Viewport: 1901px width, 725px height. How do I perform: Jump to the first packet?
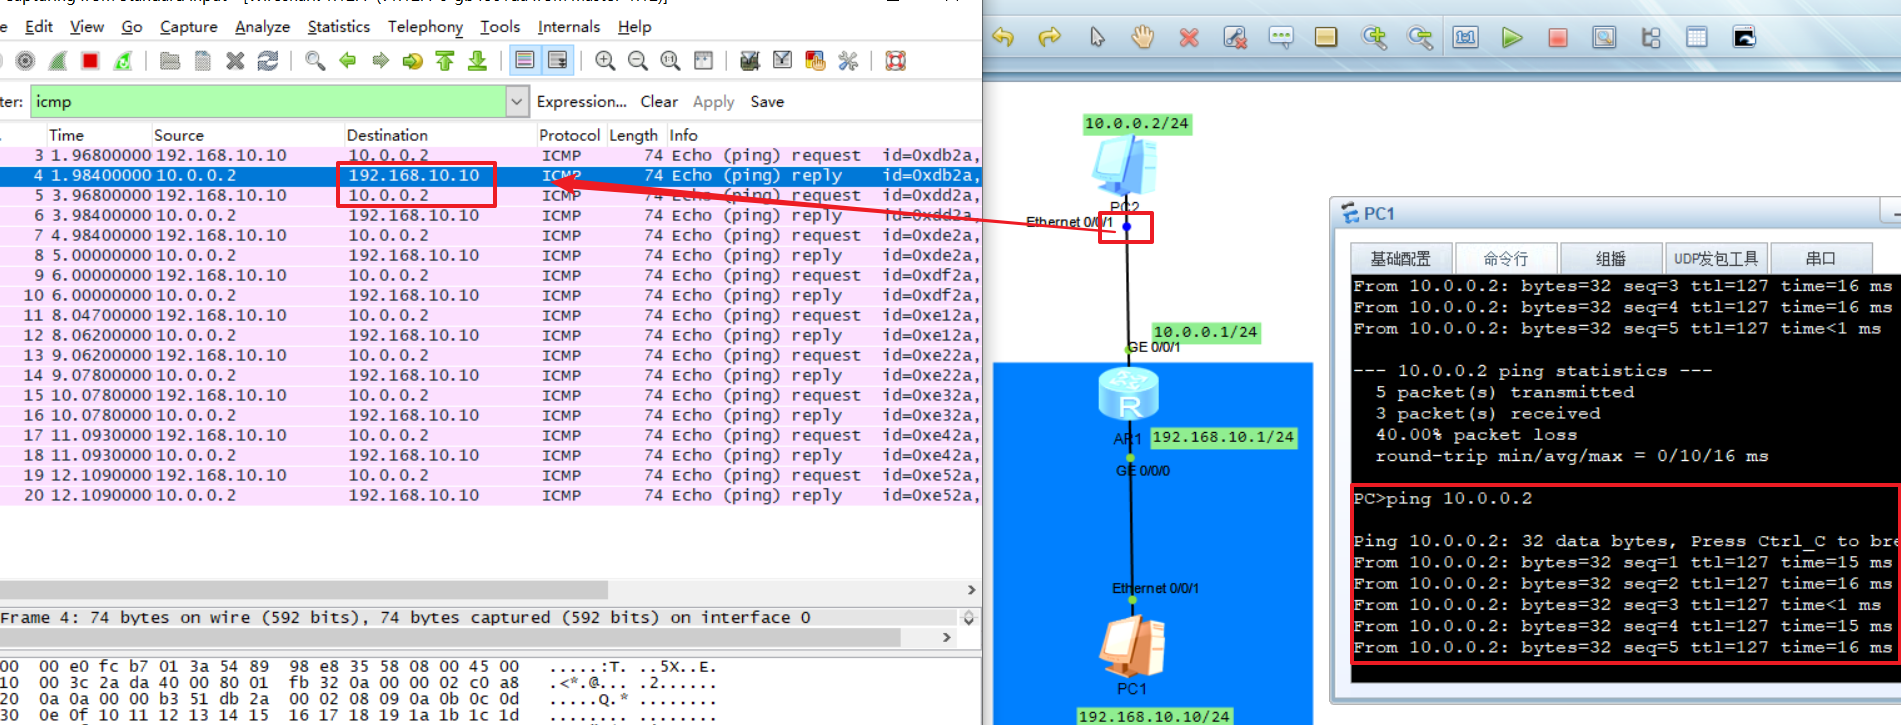click(445, 61)
